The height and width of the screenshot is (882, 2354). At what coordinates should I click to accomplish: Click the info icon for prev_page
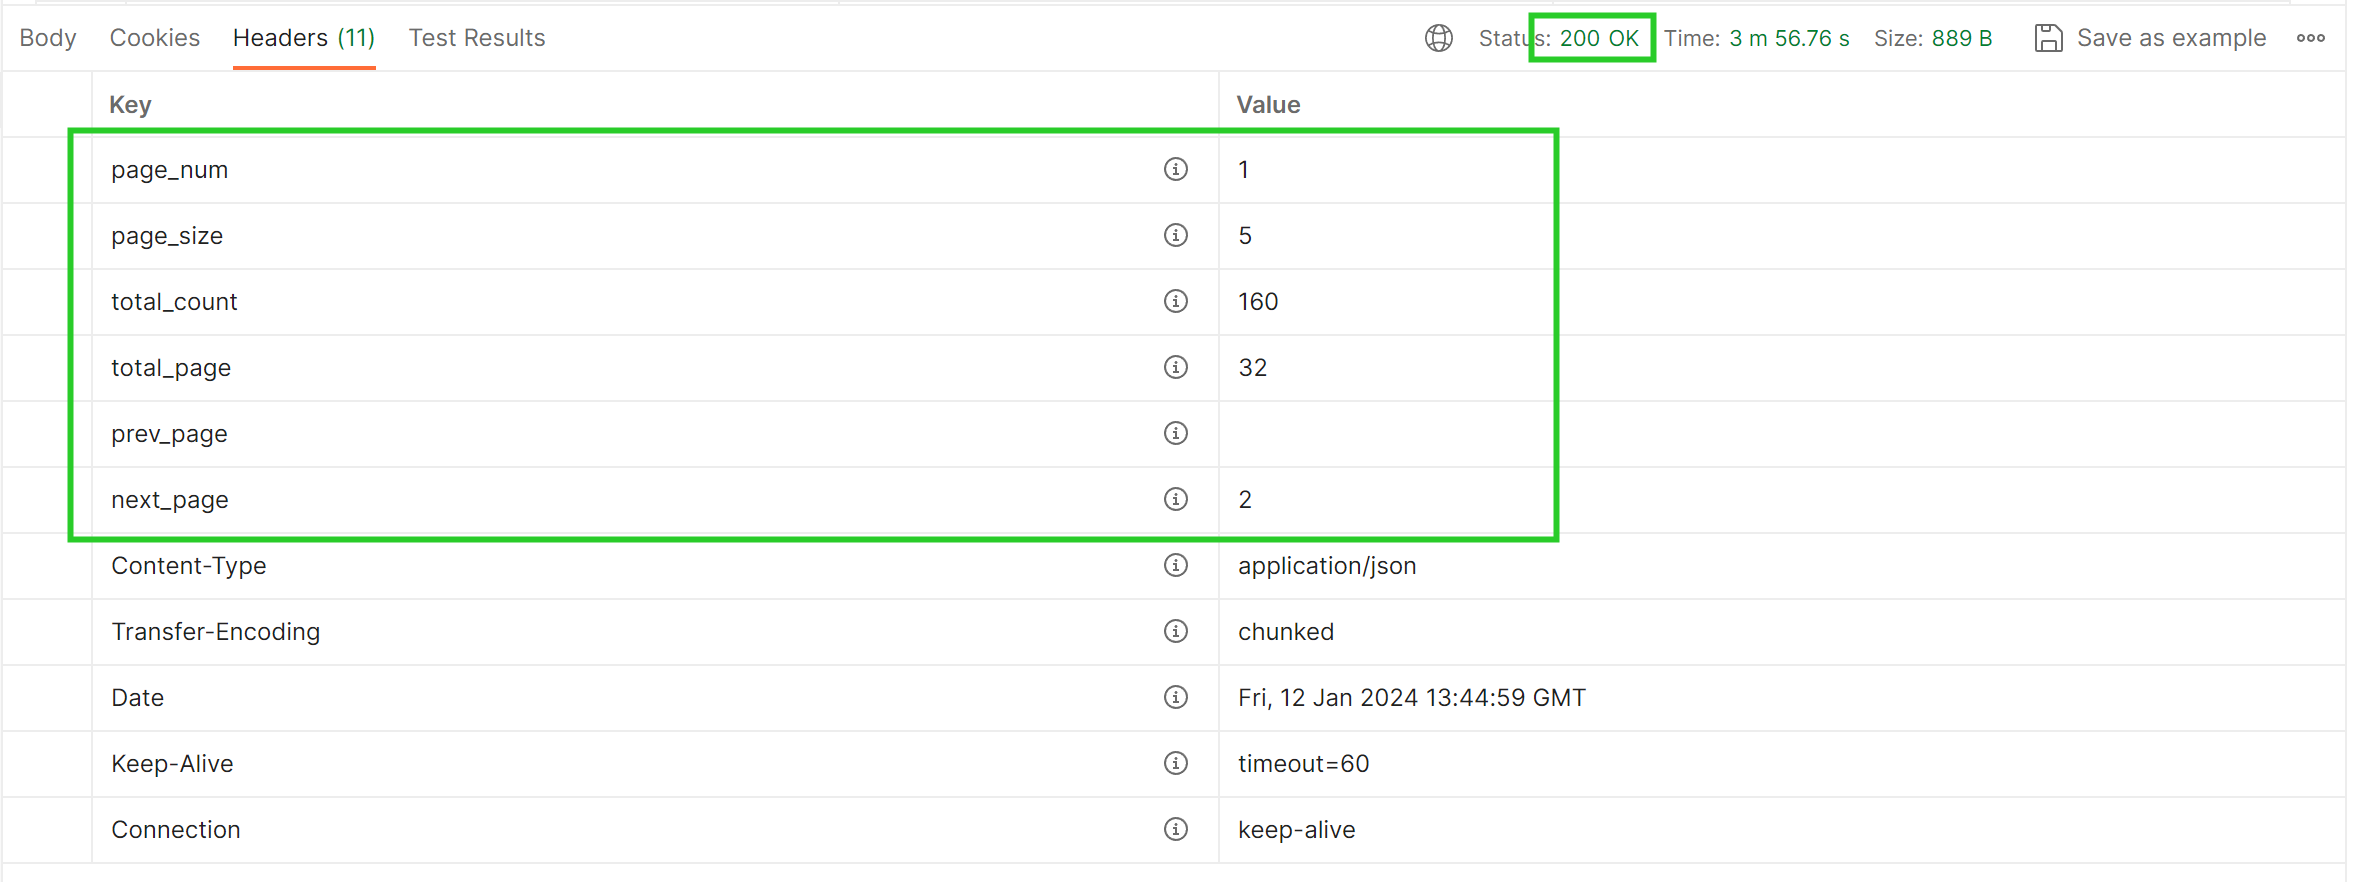(1175, 433)
